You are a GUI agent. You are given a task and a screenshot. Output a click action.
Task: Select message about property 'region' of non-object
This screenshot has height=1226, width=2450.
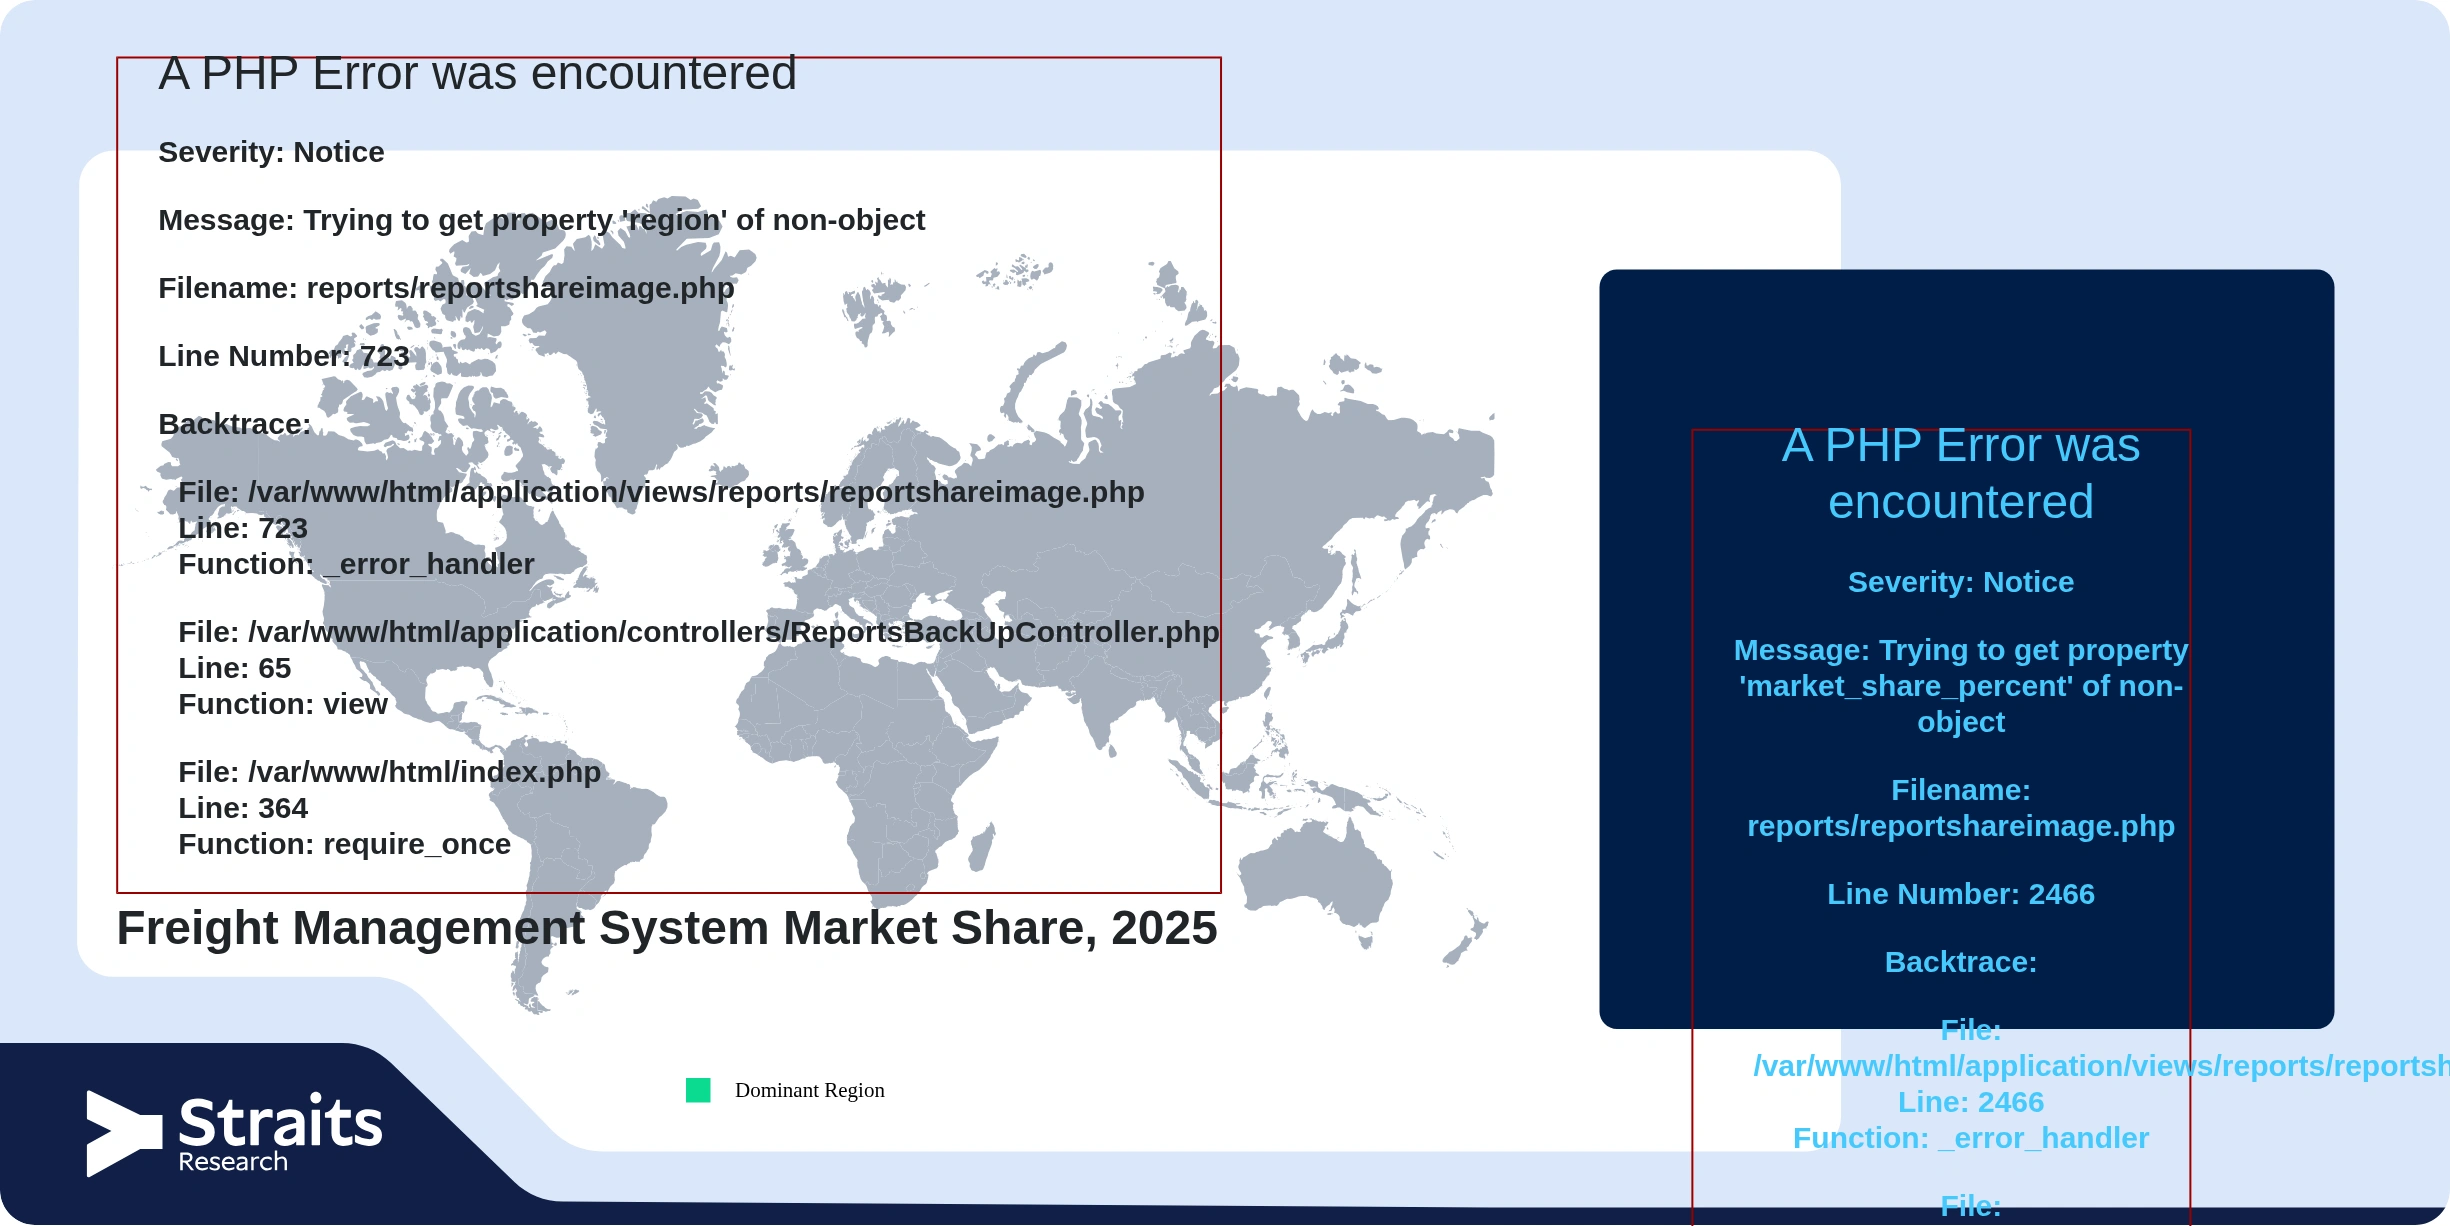click(x=541, y=220)
